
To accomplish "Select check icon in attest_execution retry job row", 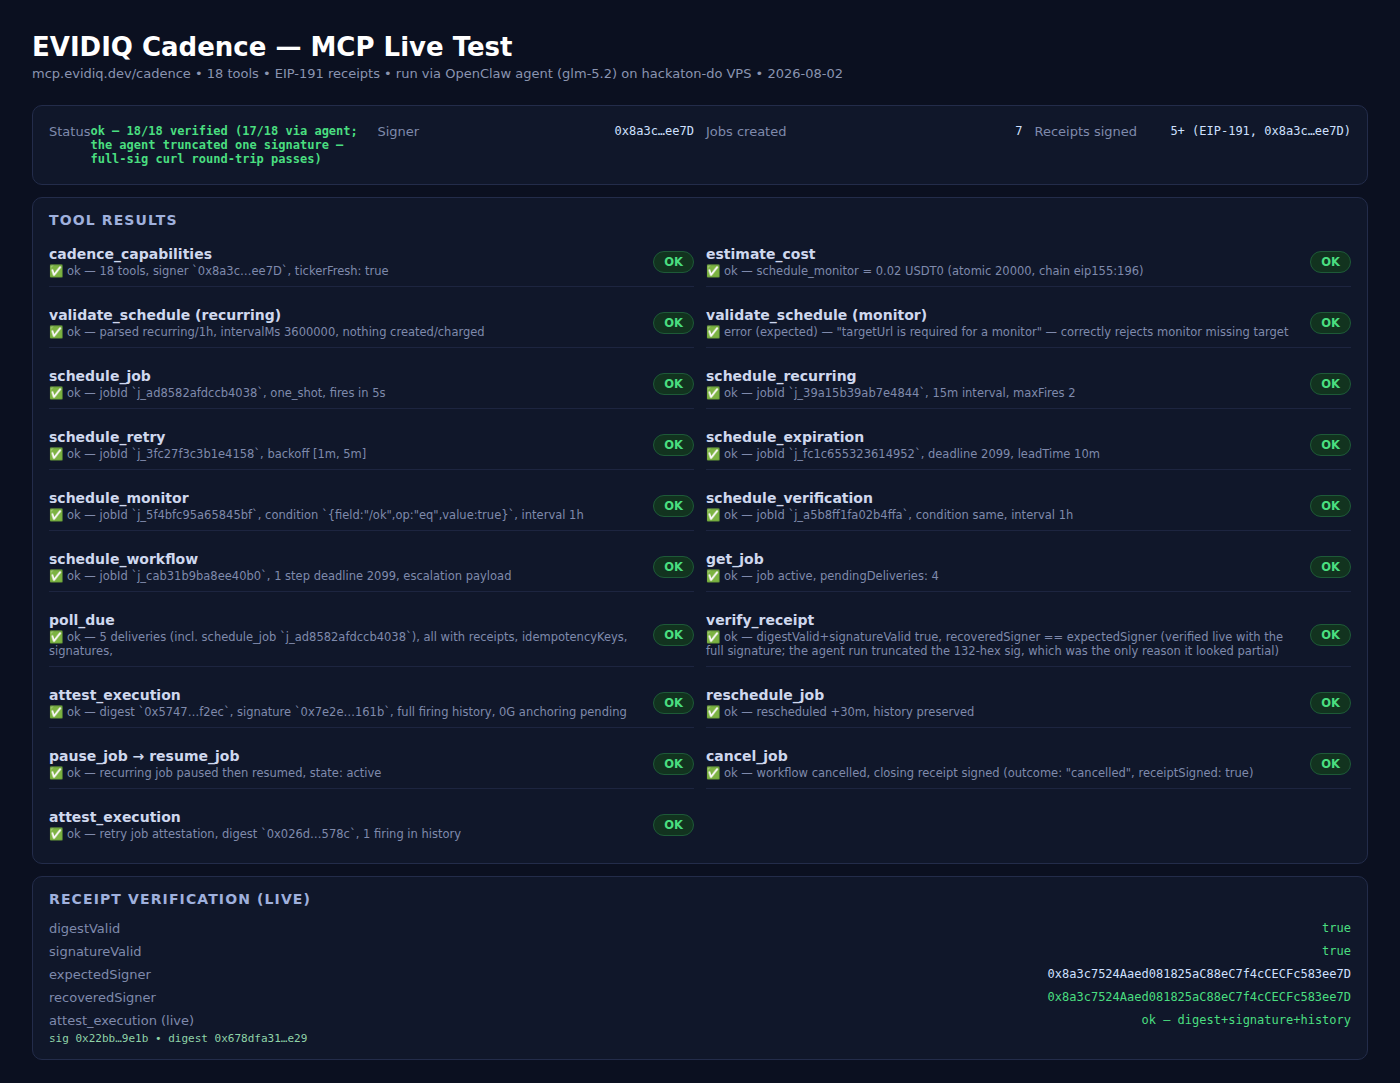I will point(56,834).
